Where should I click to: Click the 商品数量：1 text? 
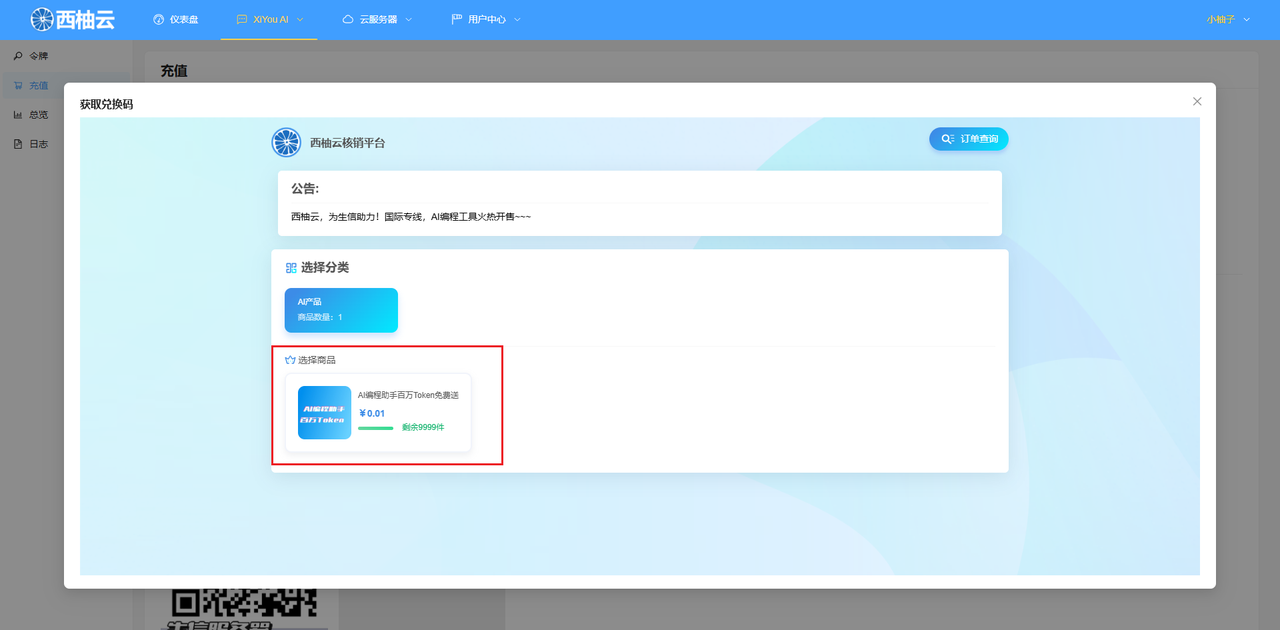click(x=320, y=317)
